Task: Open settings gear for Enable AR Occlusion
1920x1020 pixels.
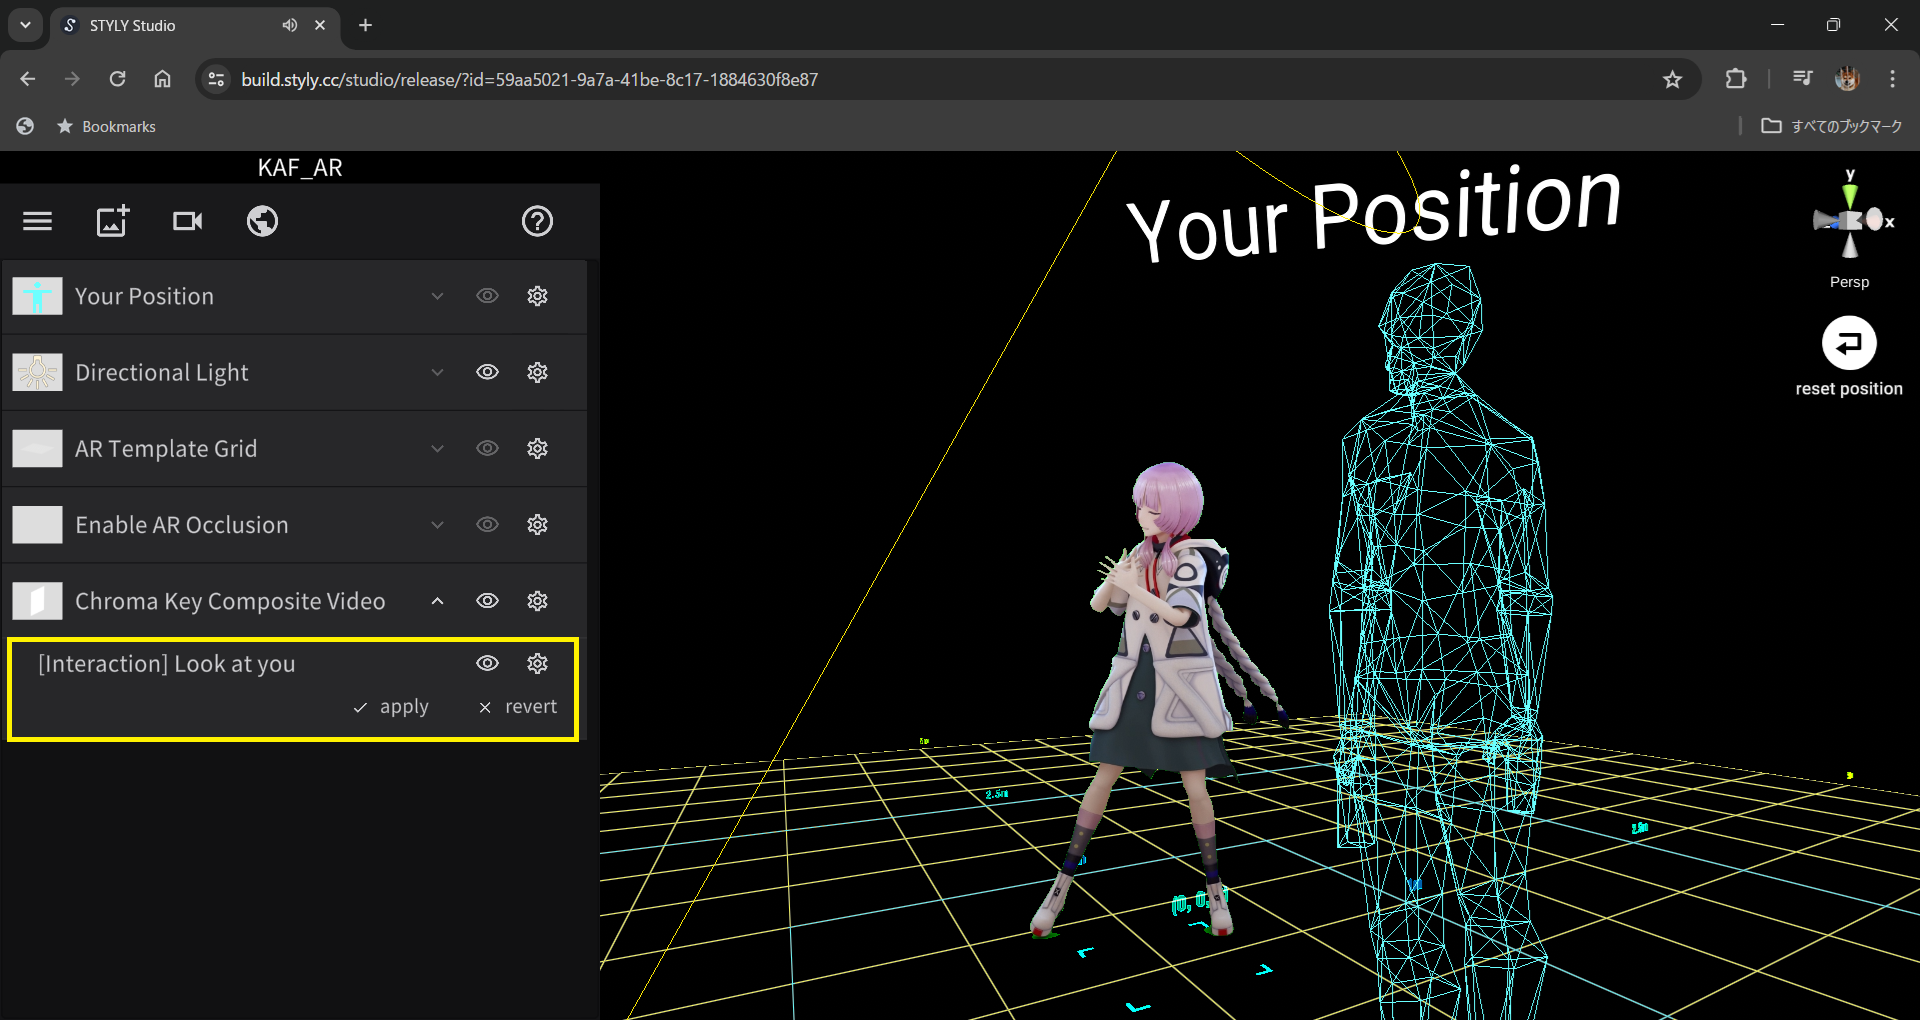Action: click(x=538, y=525)
